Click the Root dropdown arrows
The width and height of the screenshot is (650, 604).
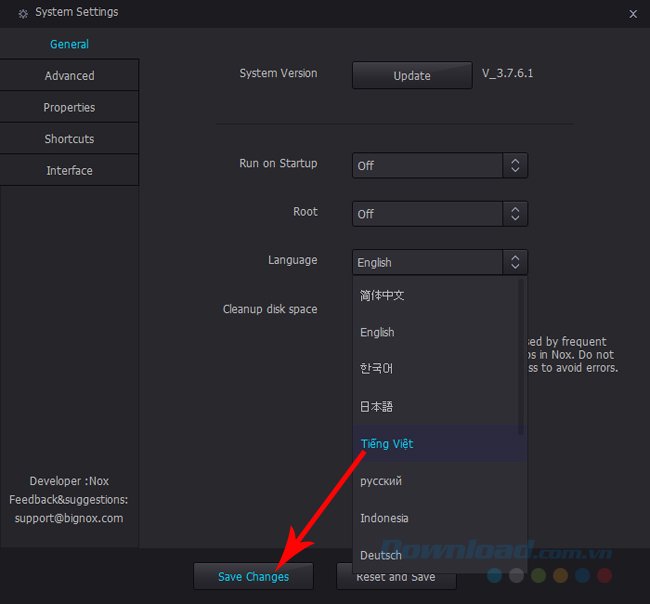click(x=515, y=214)
